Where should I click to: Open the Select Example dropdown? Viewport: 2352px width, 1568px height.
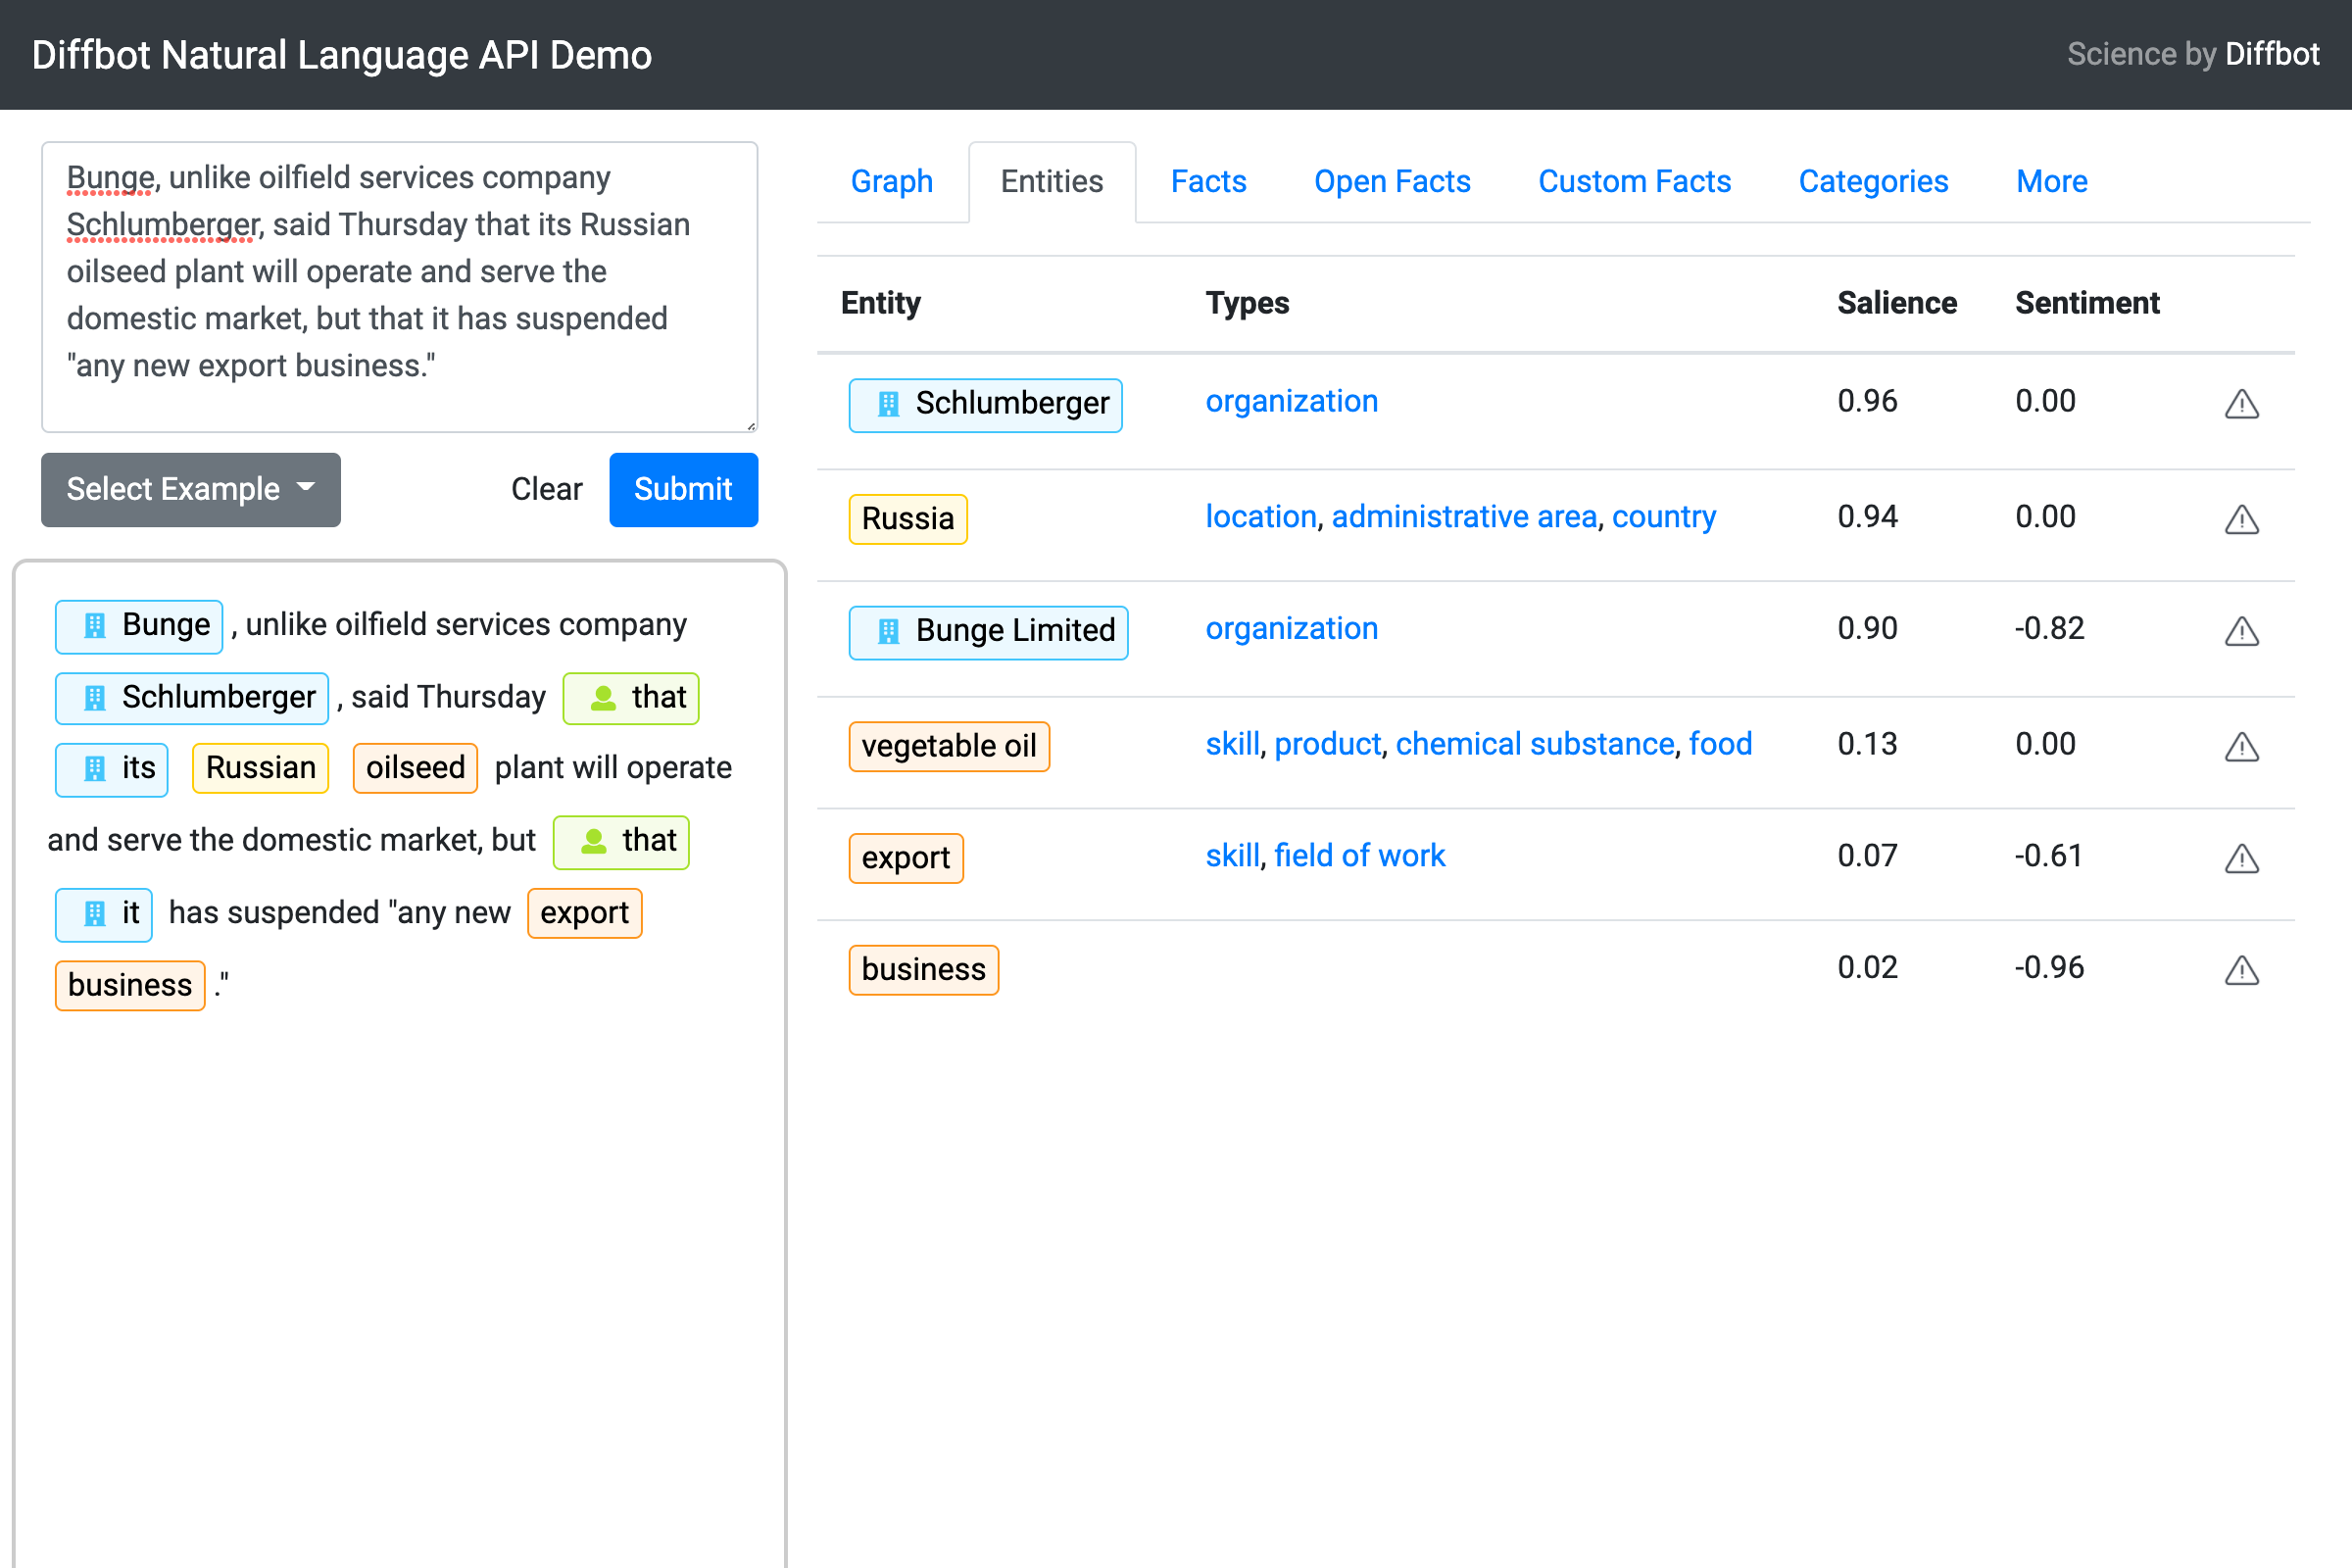tap(191, 490)
